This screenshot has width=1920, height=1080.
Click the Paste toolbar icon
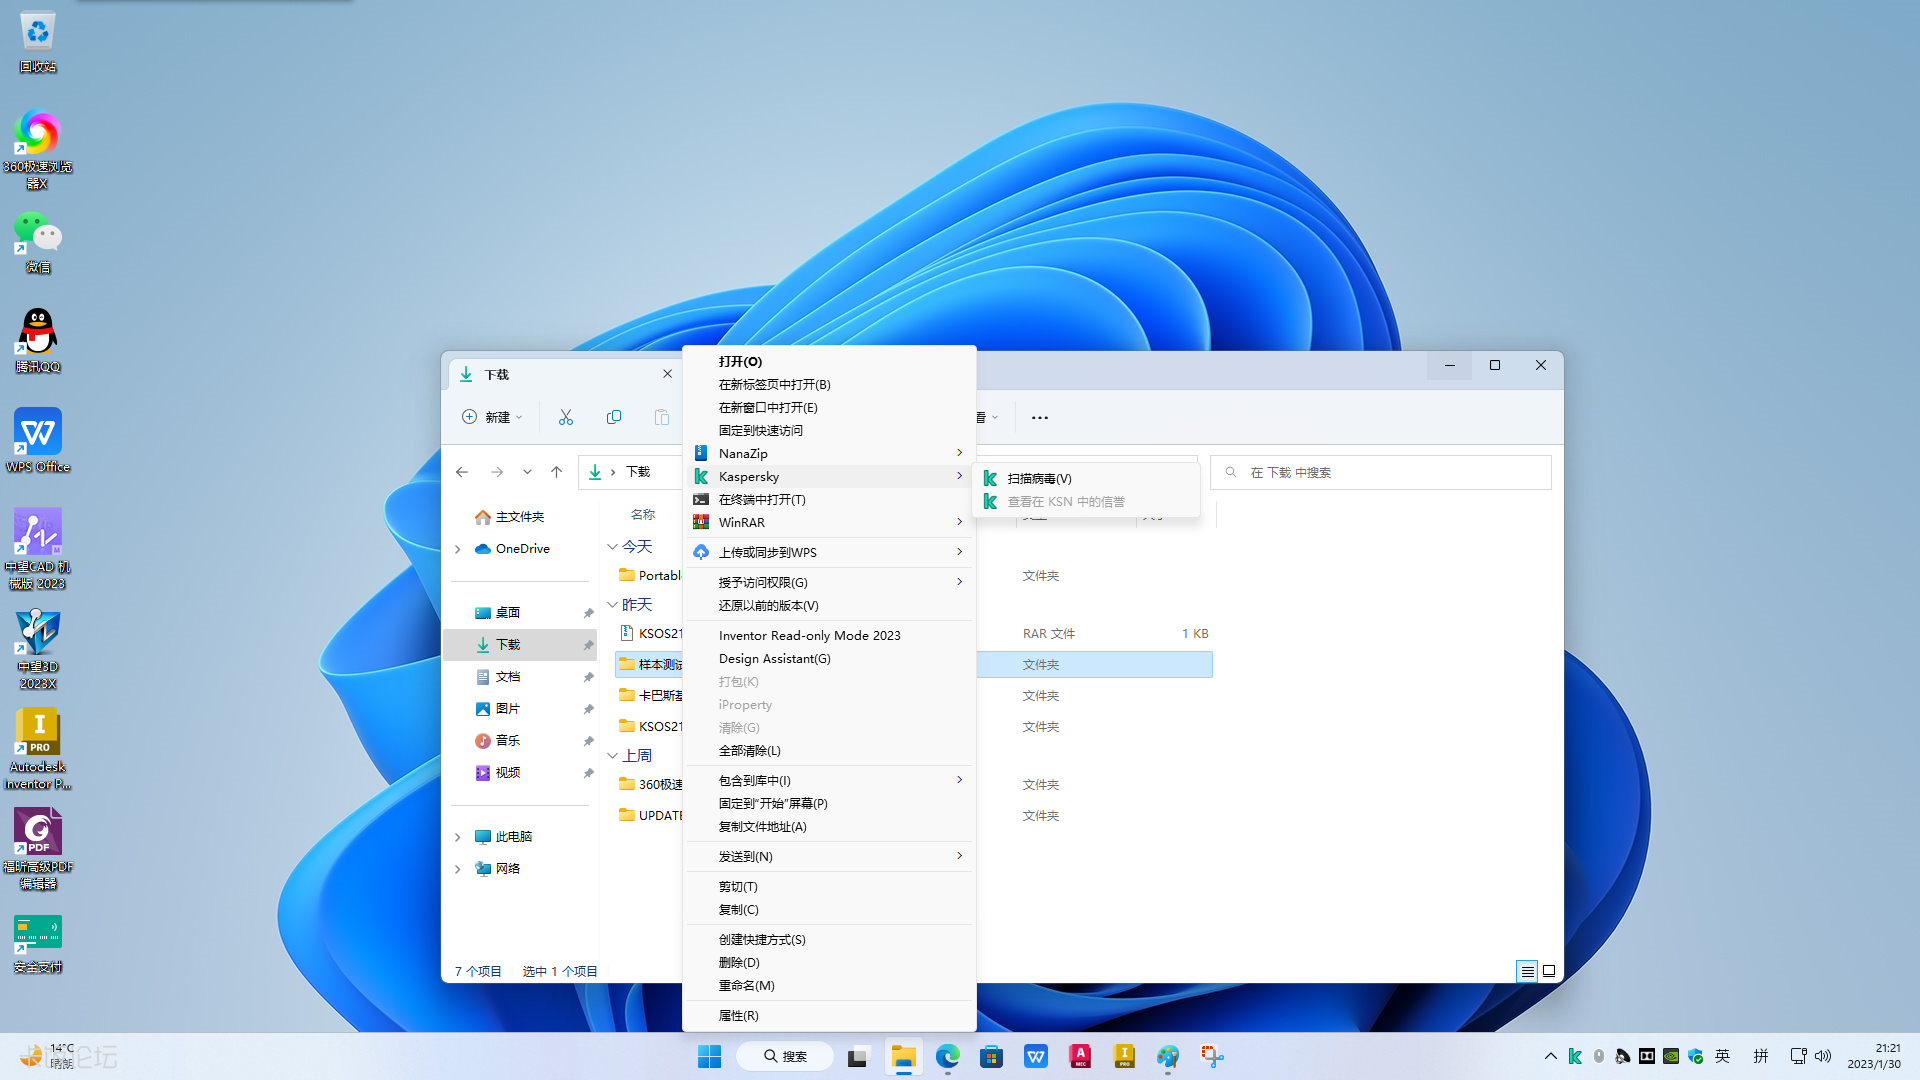661,417
